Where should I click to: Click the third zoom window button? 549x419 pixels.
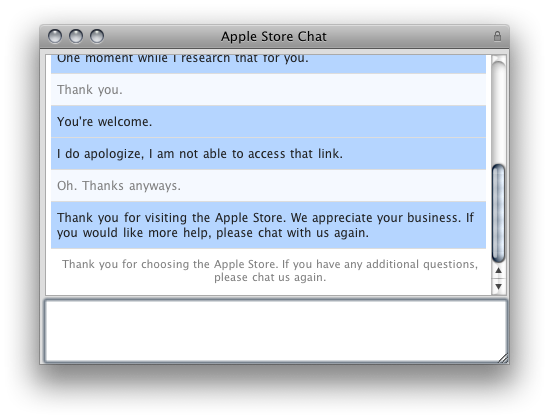pos(97,36)
